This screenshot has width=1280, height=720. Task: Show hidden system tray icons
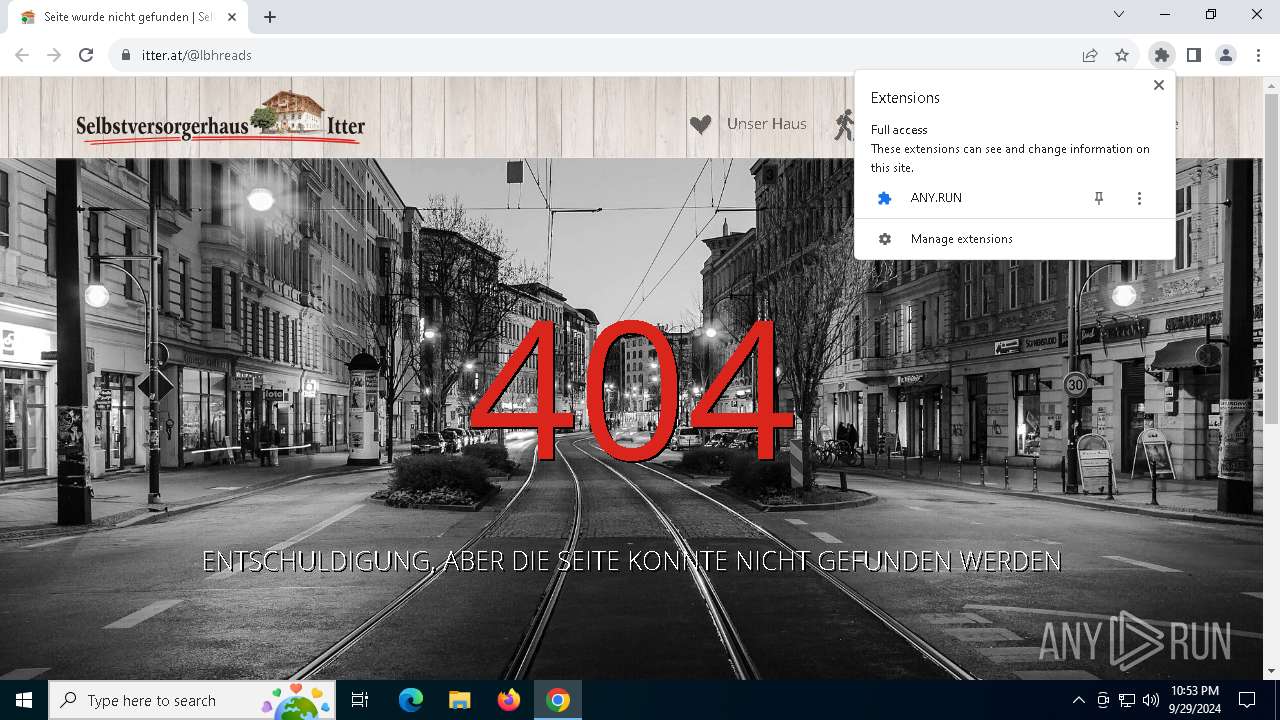coord(1079,700)
